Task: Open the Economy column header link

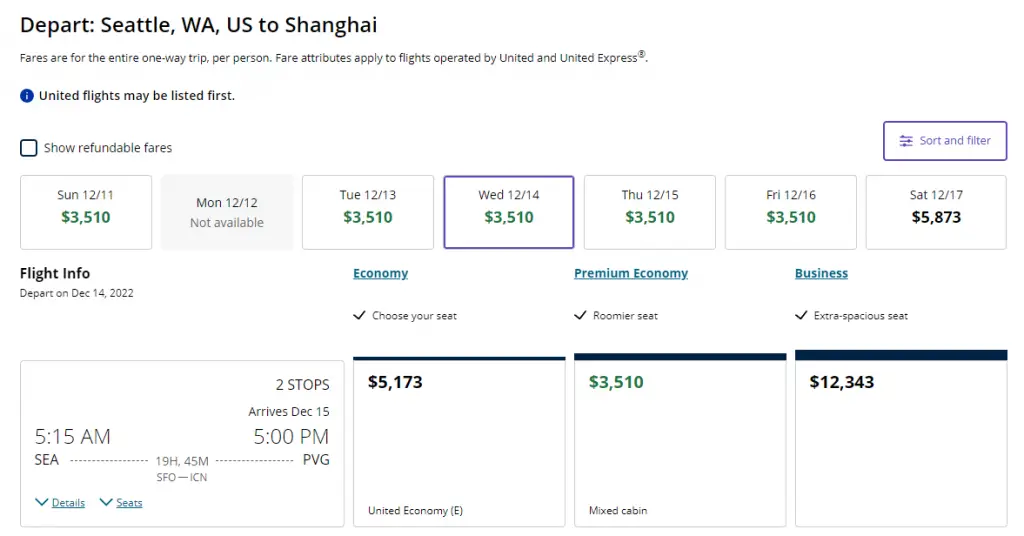Action: [380, 273]
